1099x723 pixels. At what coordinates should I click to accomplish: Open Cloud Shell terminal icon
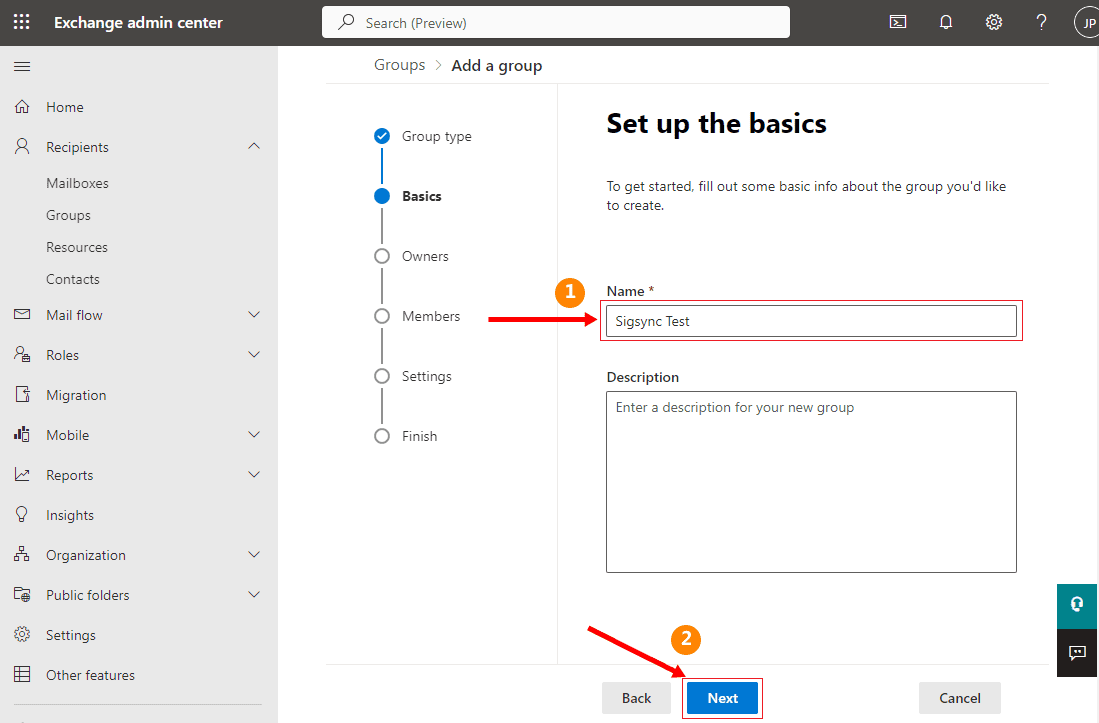click(x=898, y=22)
